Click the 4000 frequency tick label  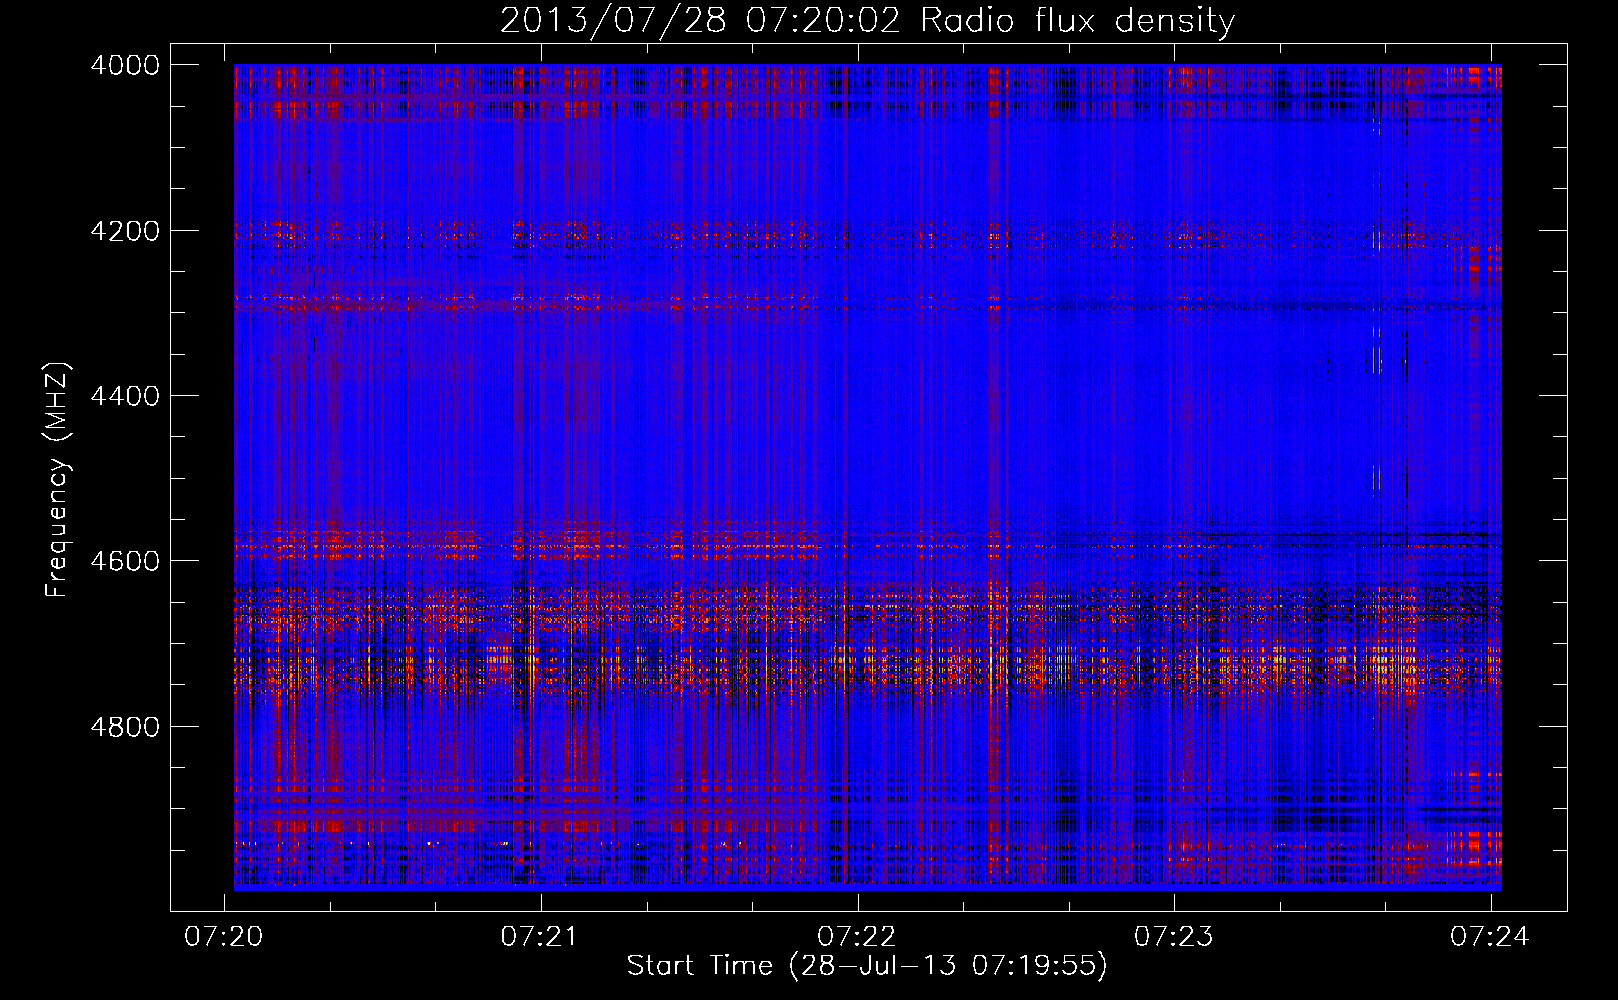pos(125,65)
